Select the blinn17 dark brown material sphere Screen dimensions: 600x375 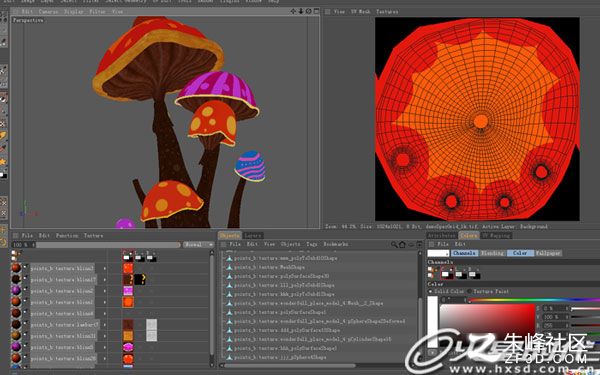click(16, 280)
